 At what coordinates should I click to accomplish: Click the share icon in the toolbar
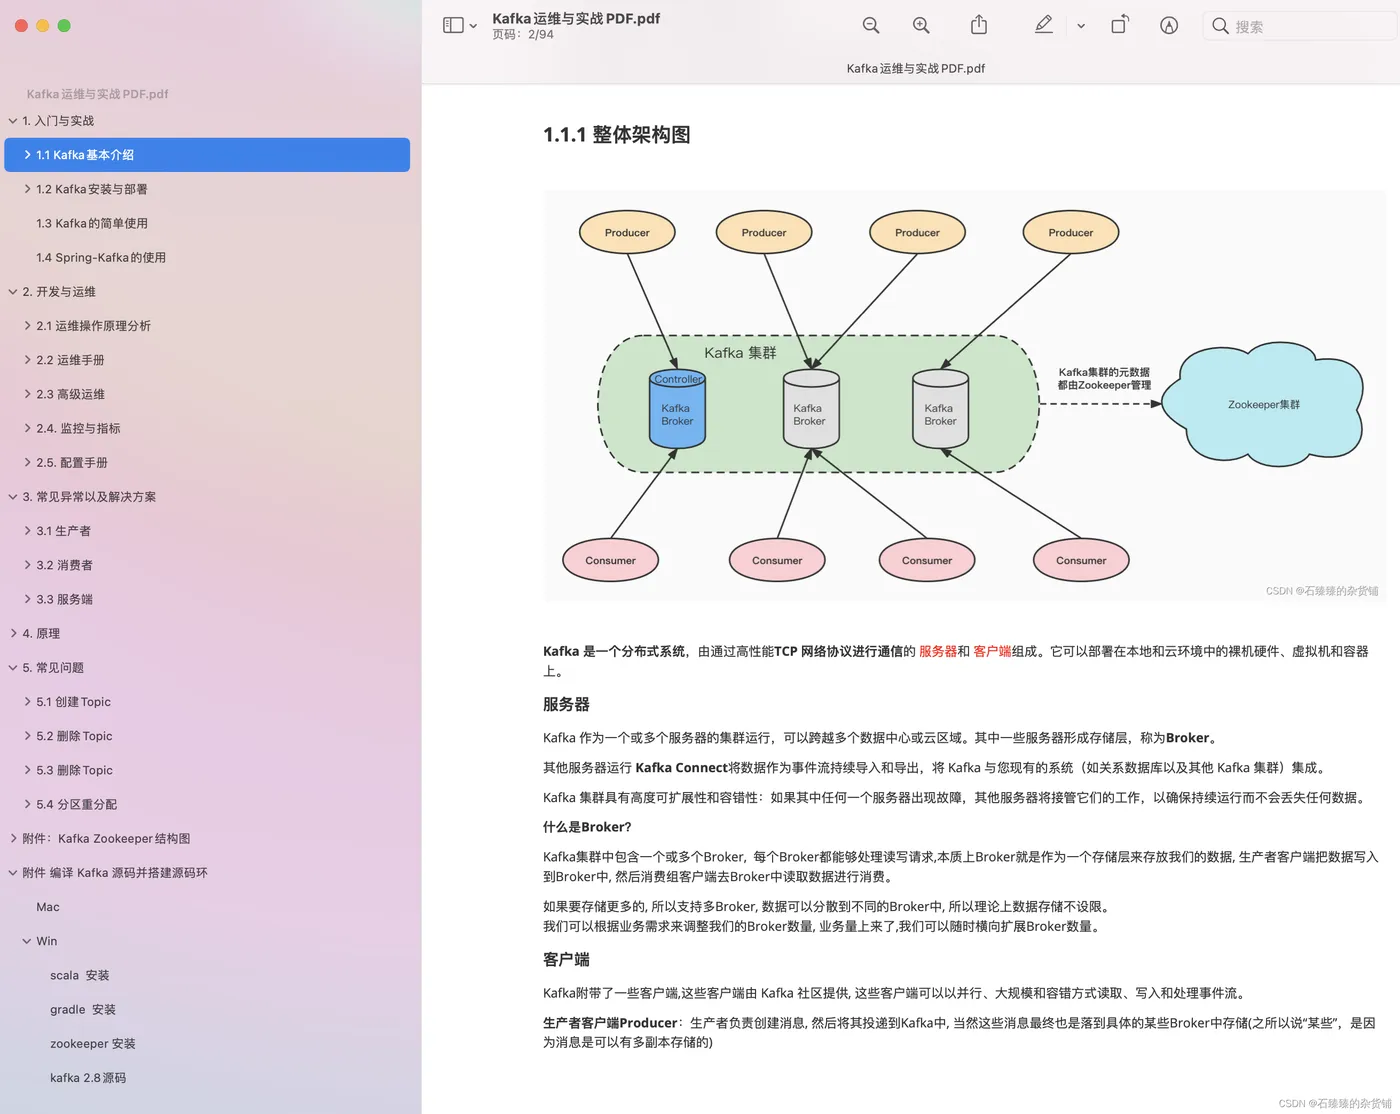(x=979, y=25)
